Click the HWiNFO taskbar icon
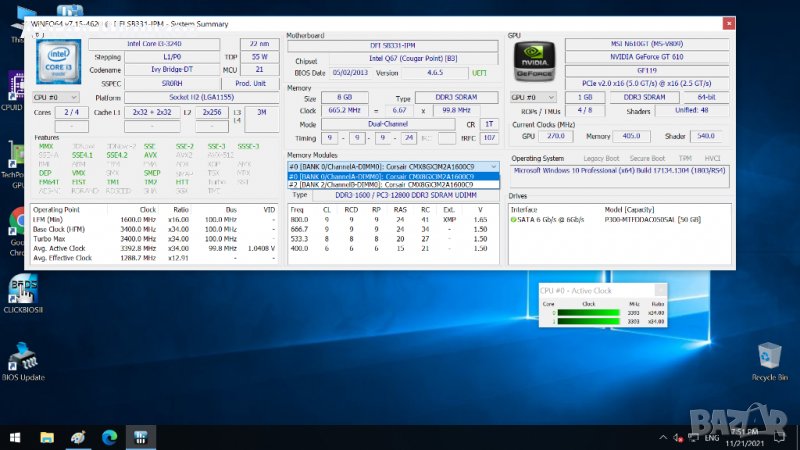This screenshot has height=450, width=800. click(142, 437)
